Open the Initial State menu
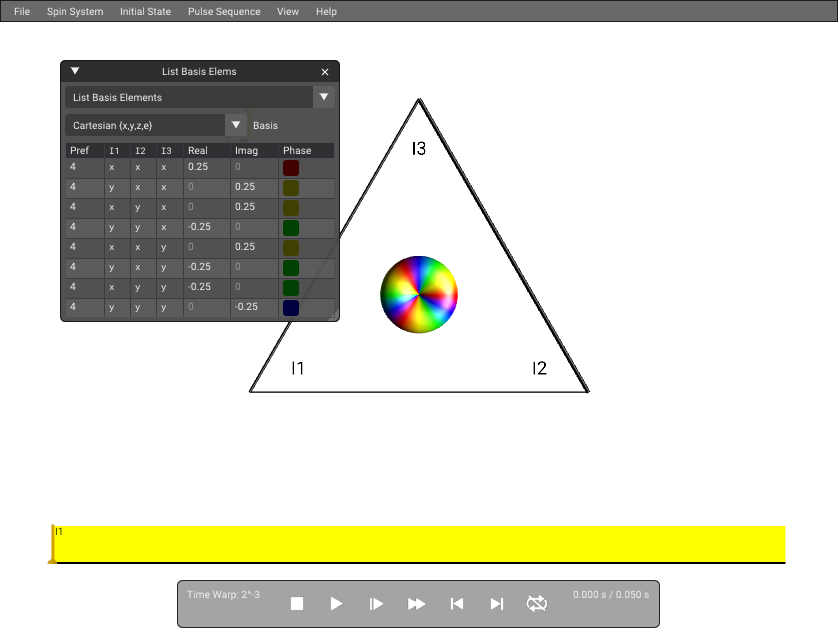838x628 pixels. pyautogui.click(x=145, y=11)
